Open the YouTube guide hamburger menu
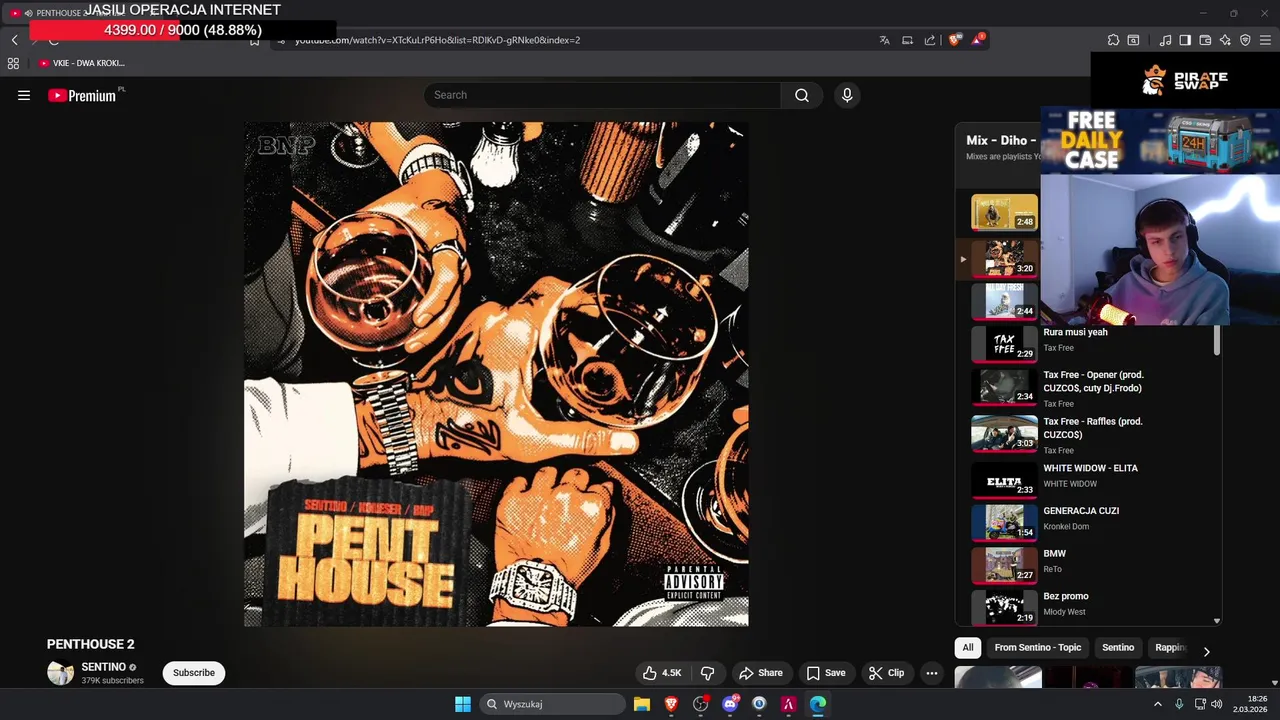Viewport: 1280px width, 720px height. [24, 95]
